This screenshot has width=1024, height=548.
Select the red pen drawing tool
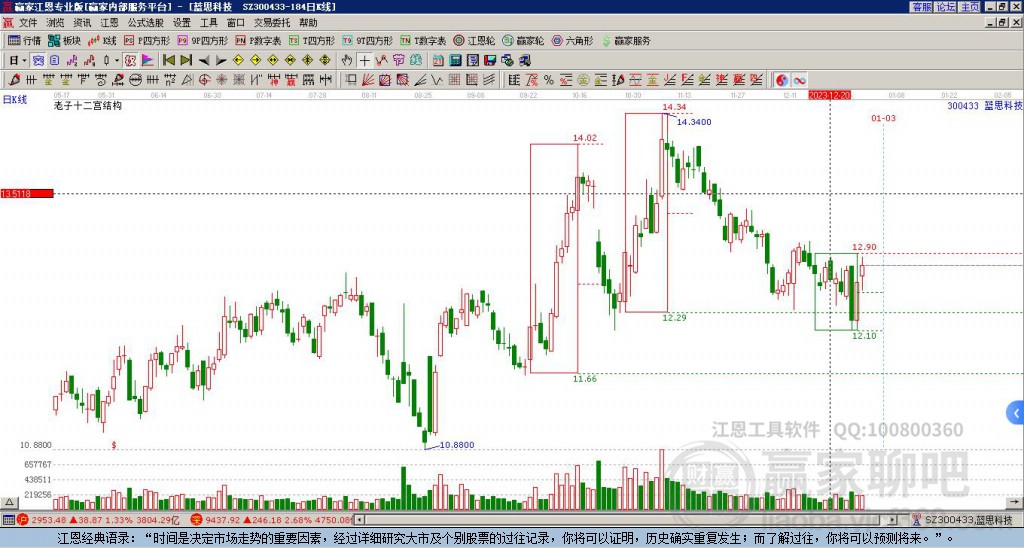pyautogui.click(x=14, y=80)
